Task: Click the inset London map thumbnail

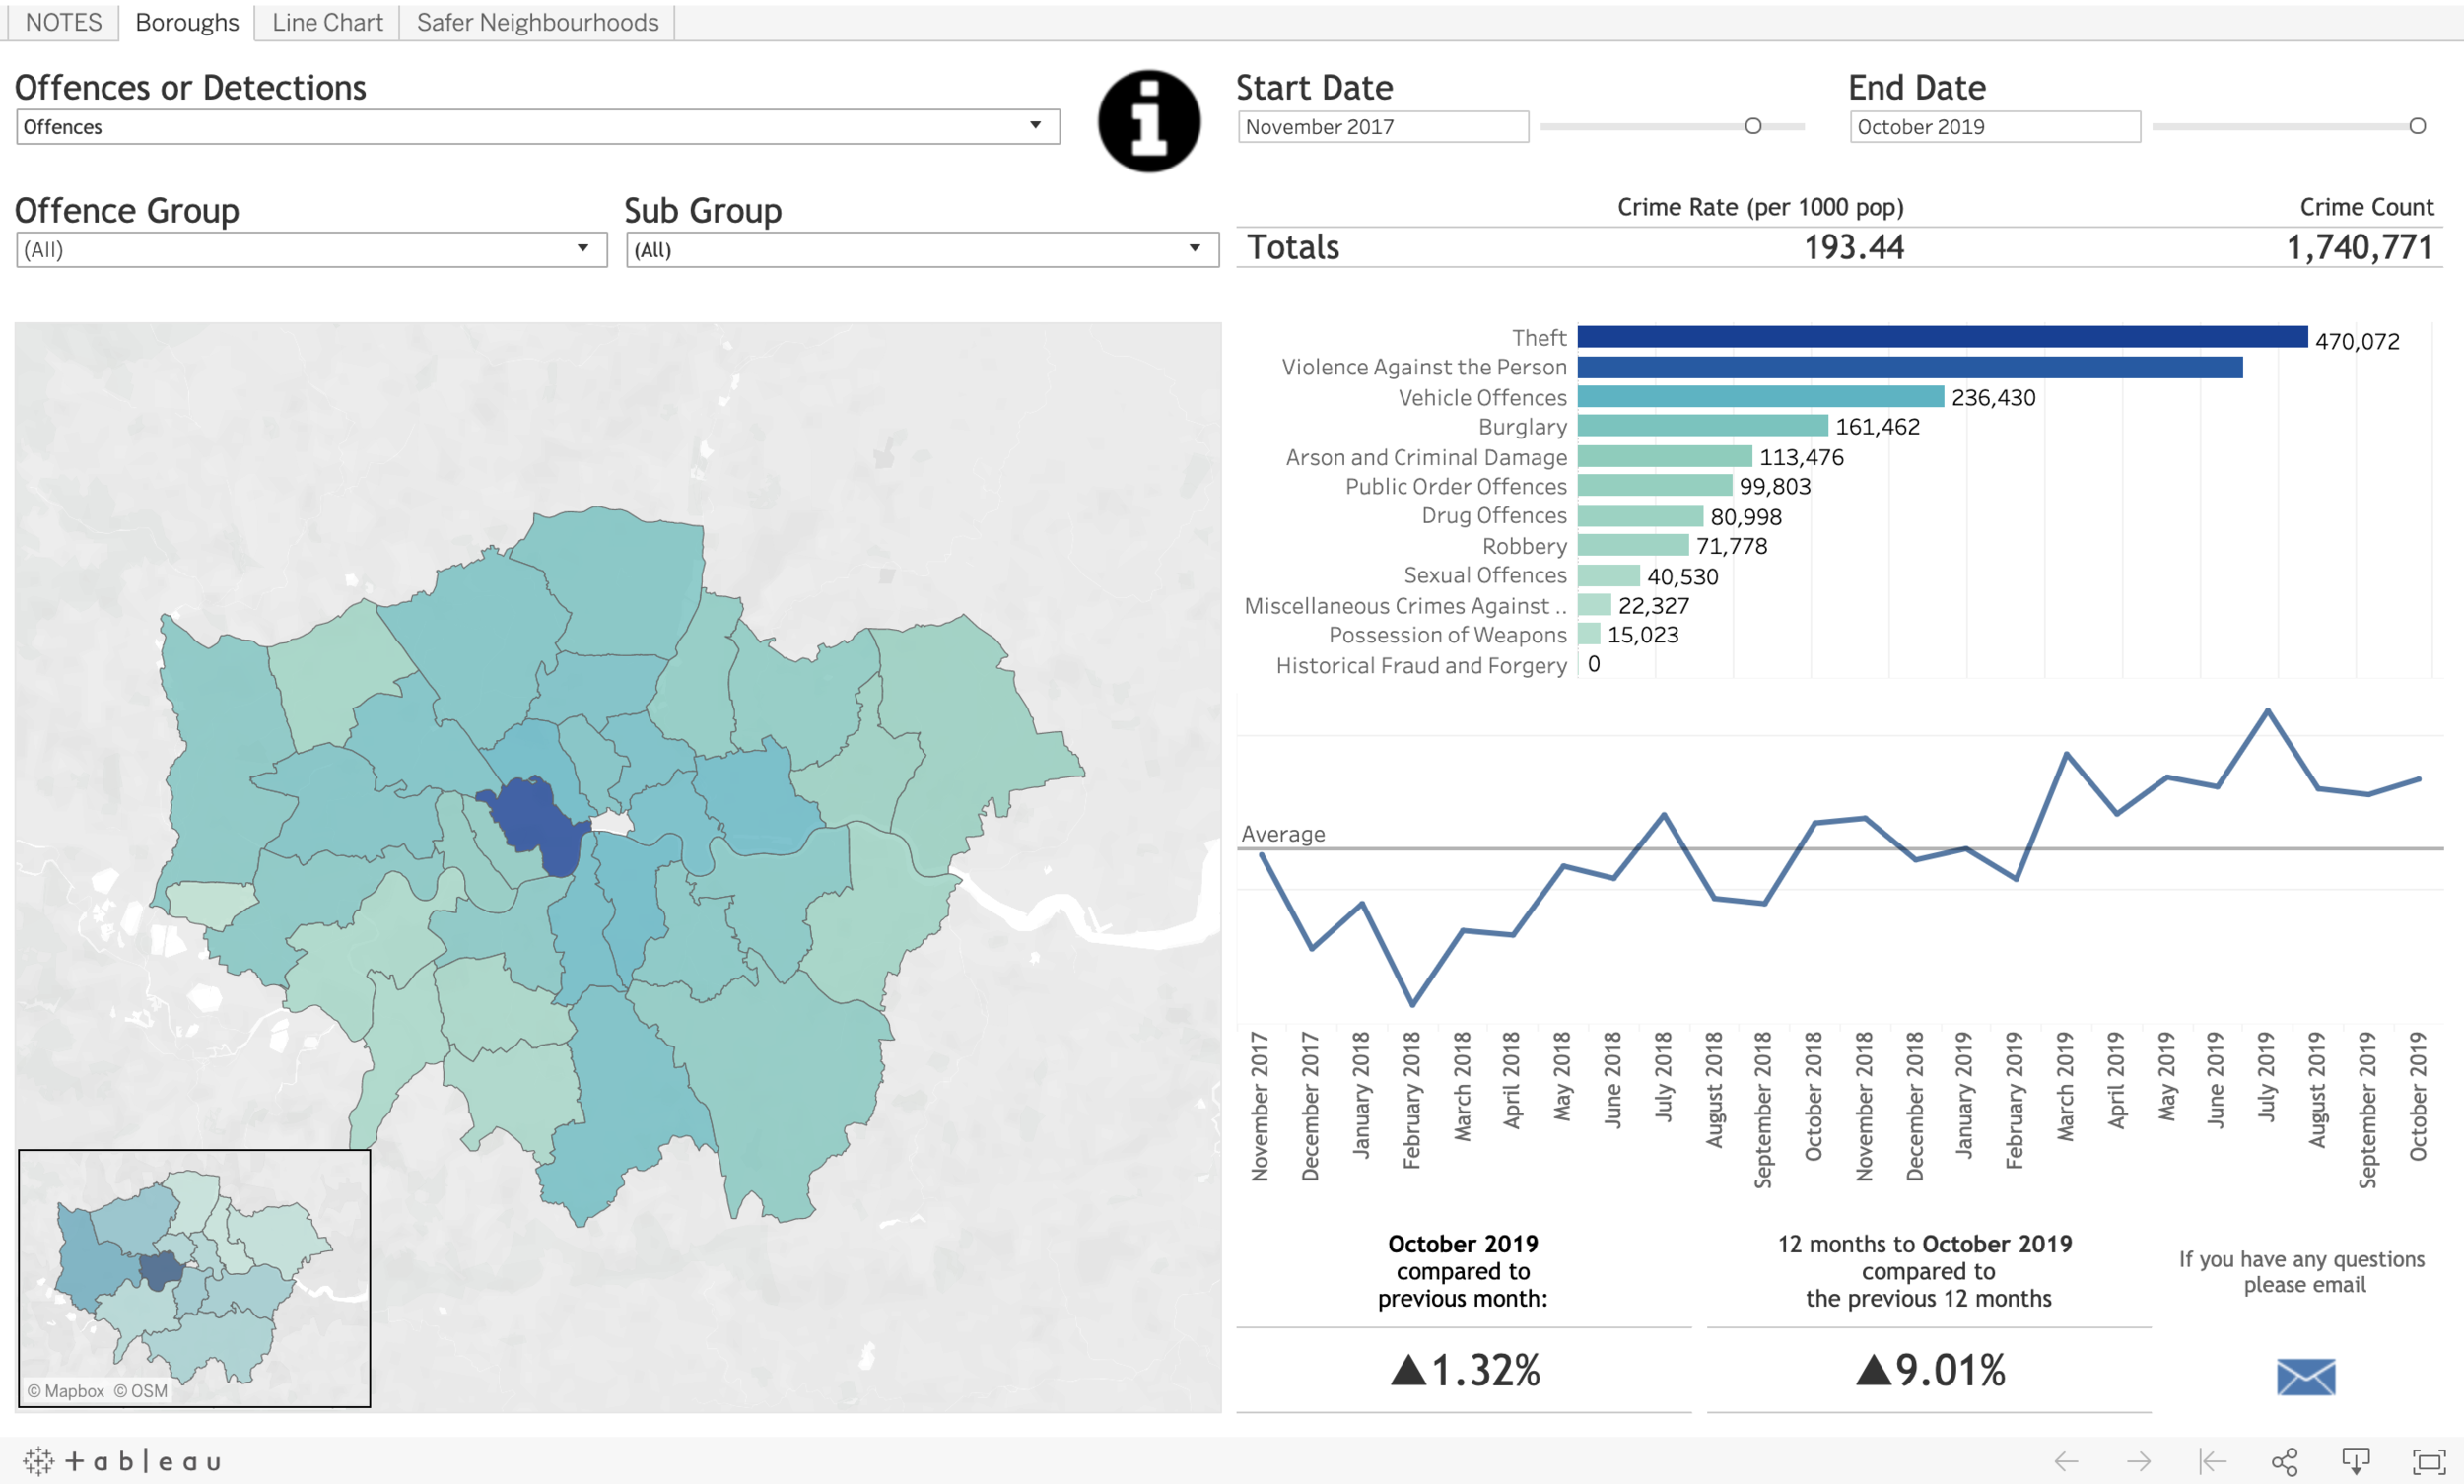Action: tap(194, 1277)
